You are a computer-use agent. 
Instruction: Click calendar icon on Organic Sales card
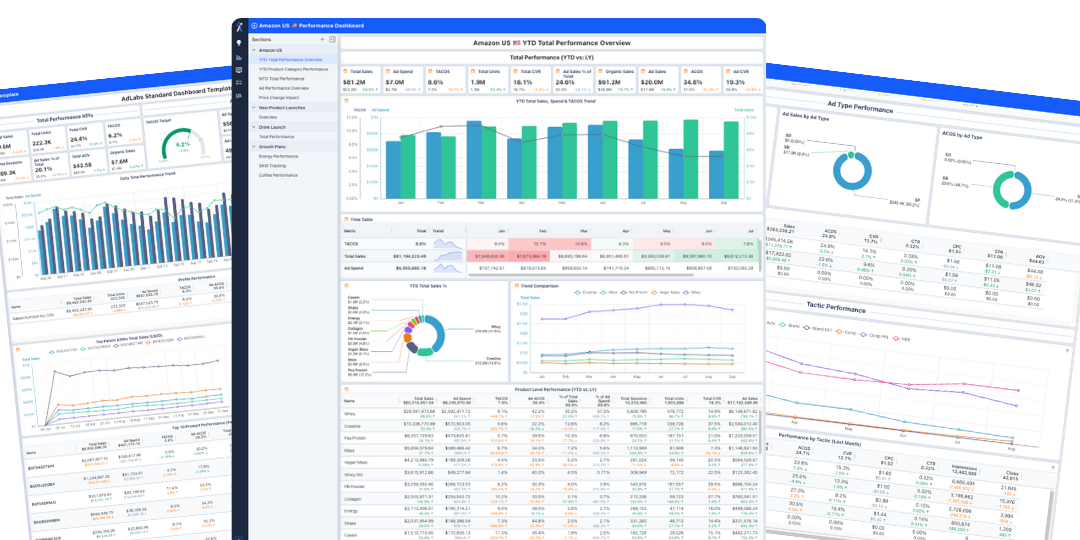pos(601,71)
